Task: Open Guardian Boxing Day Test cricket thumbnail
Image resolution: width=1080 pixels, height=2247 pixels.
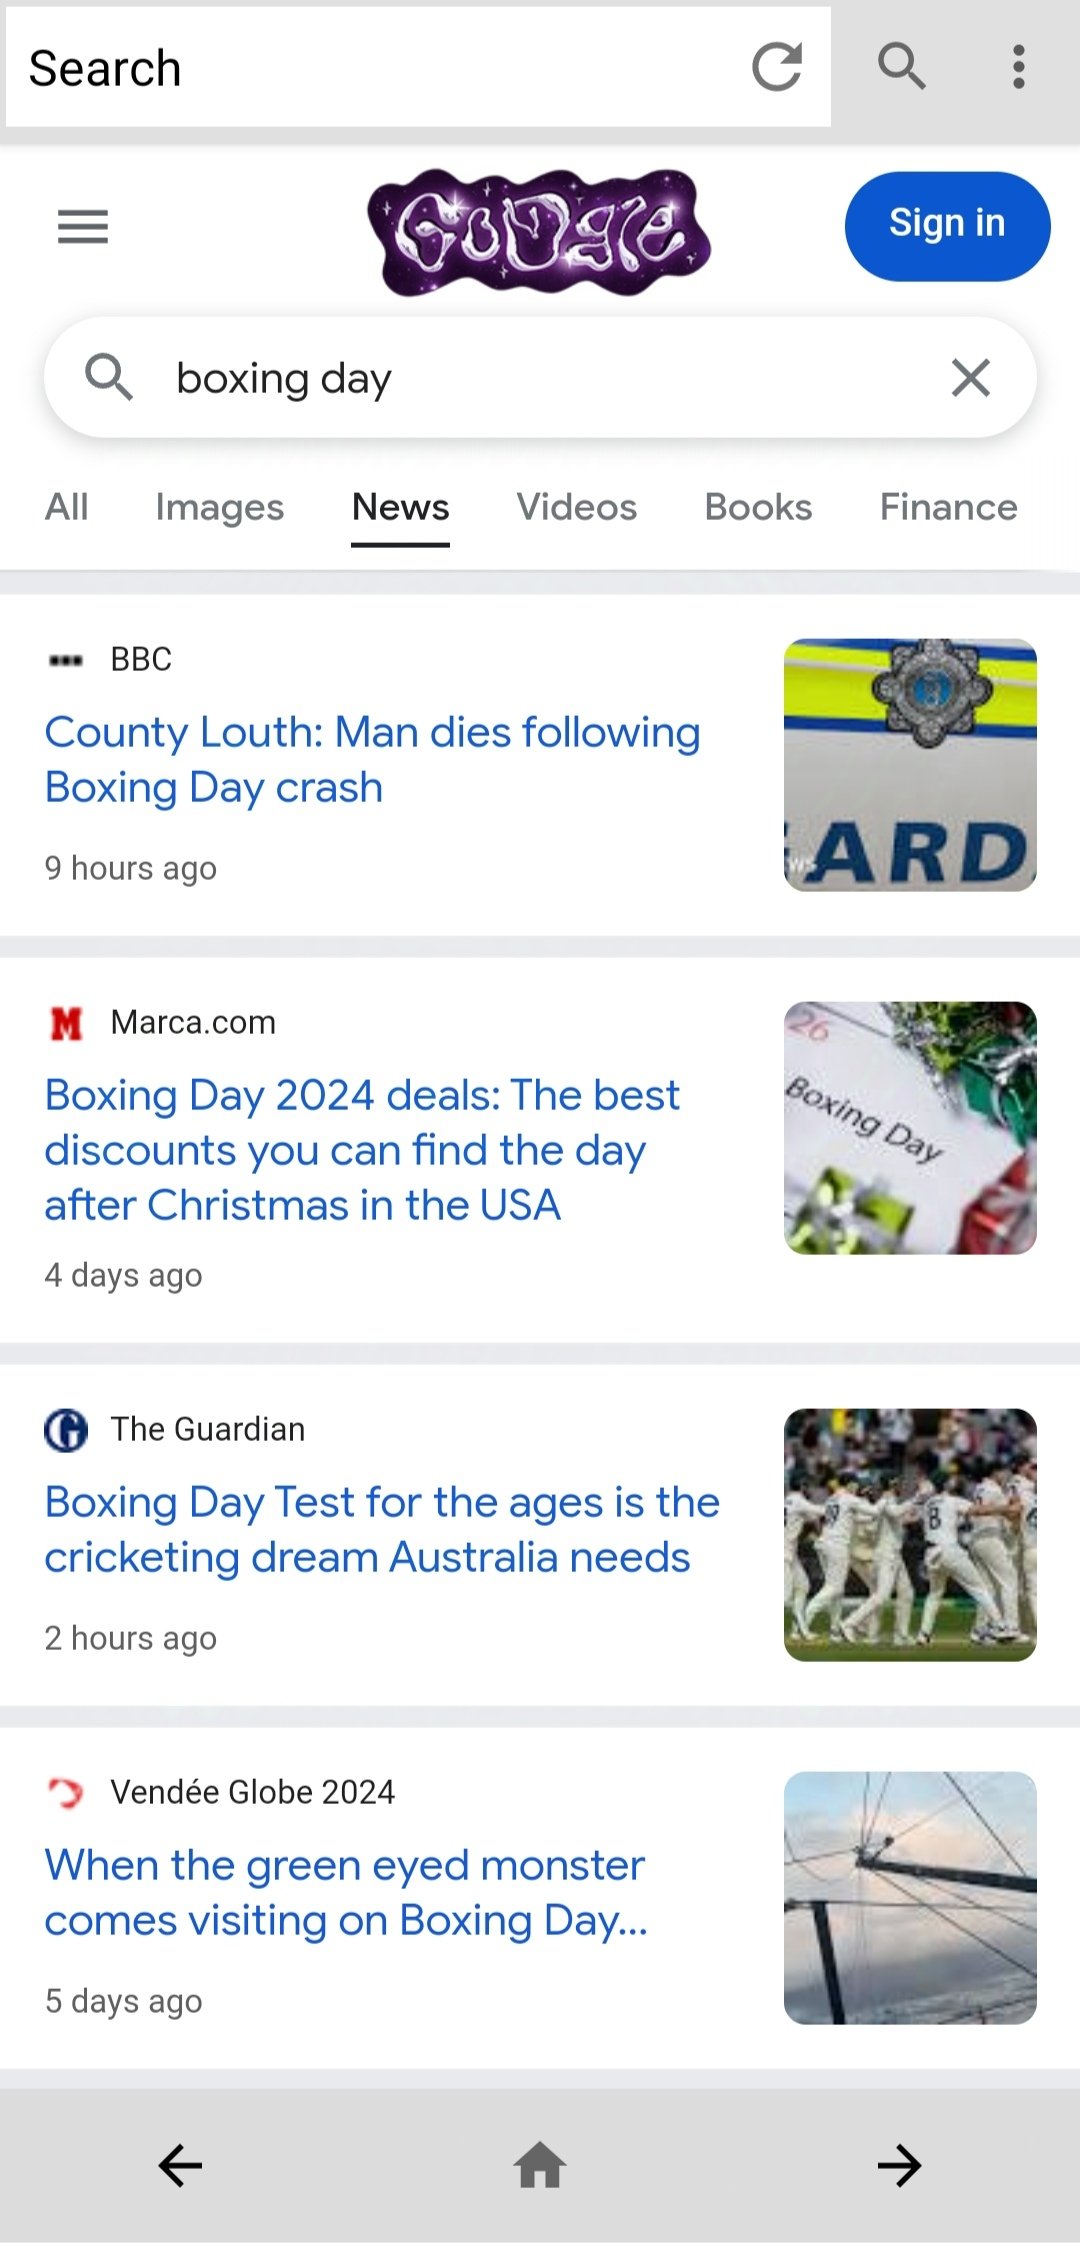Action: click(x=910, y=1535)
